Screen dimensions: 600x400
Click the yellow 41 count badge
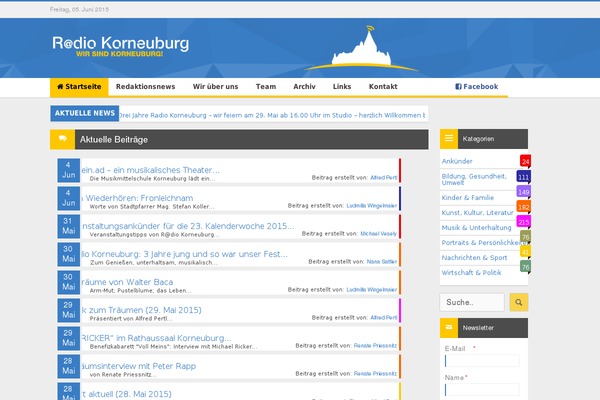[525, 251]
